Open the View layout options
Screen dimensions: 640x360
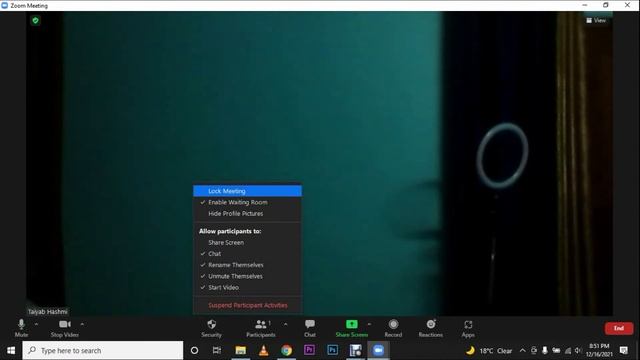(x=596, y=20)
